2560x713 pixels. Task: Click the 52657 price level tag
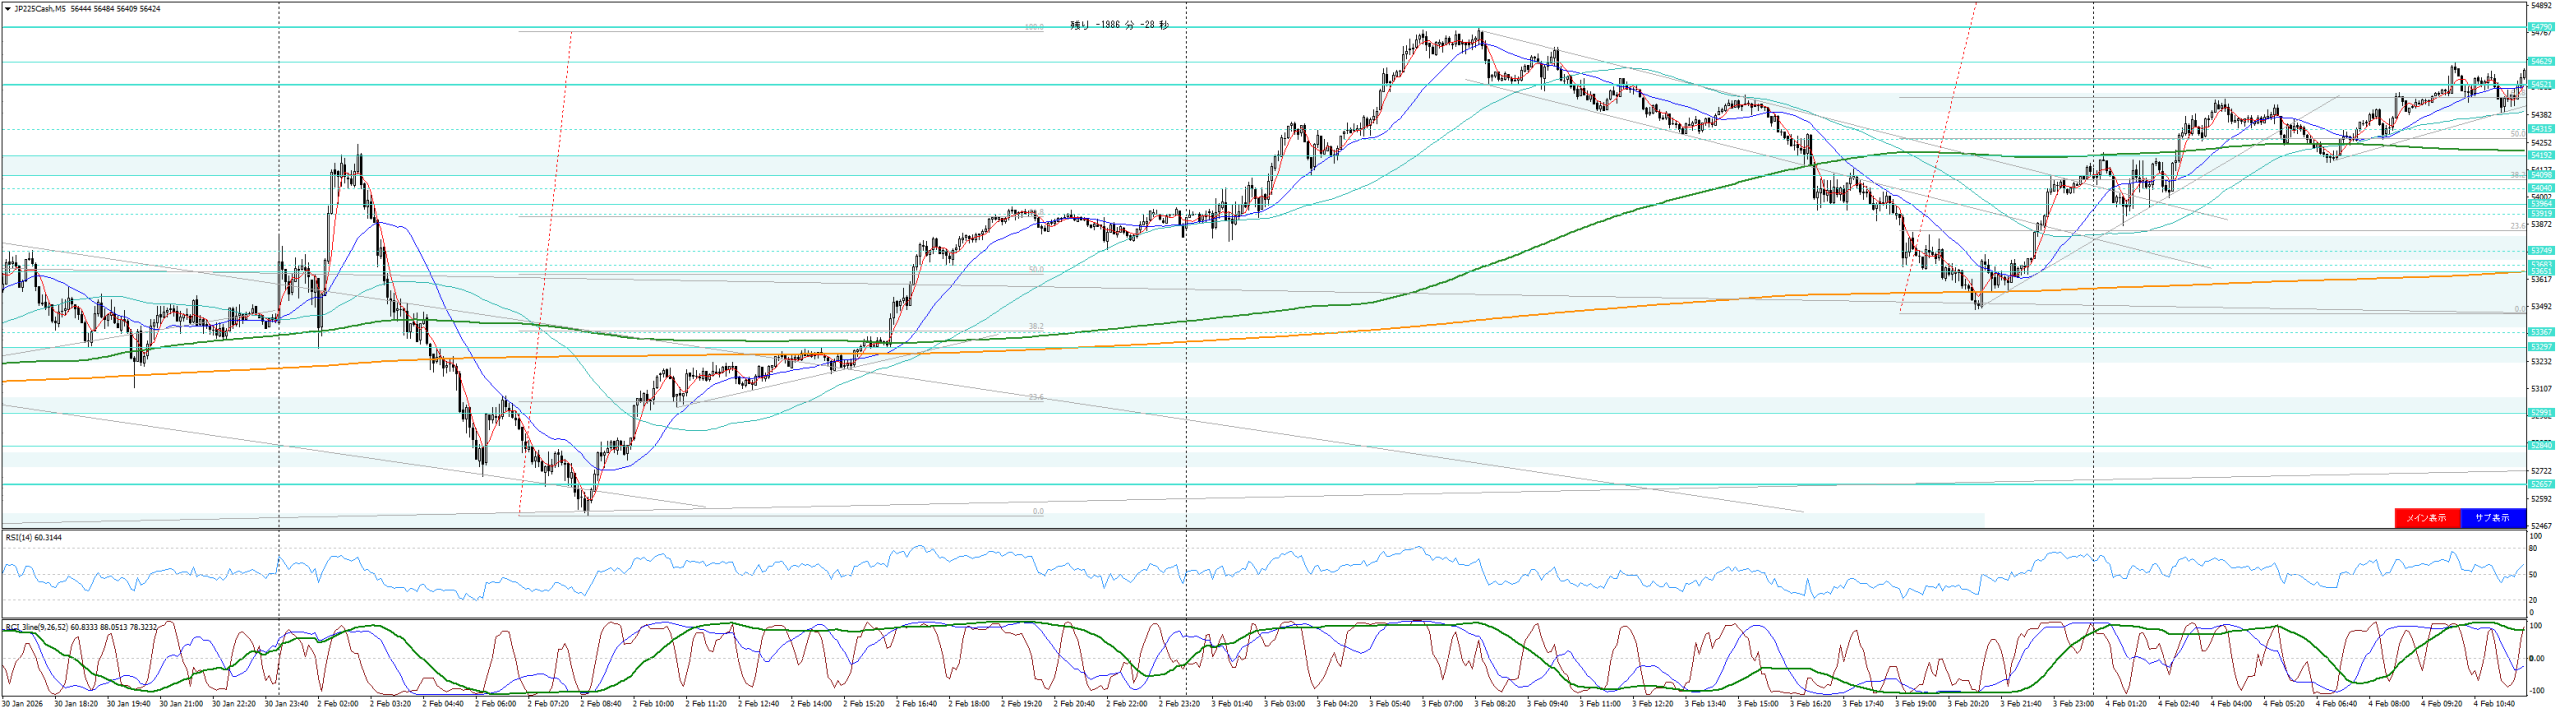click(2540, 484)
